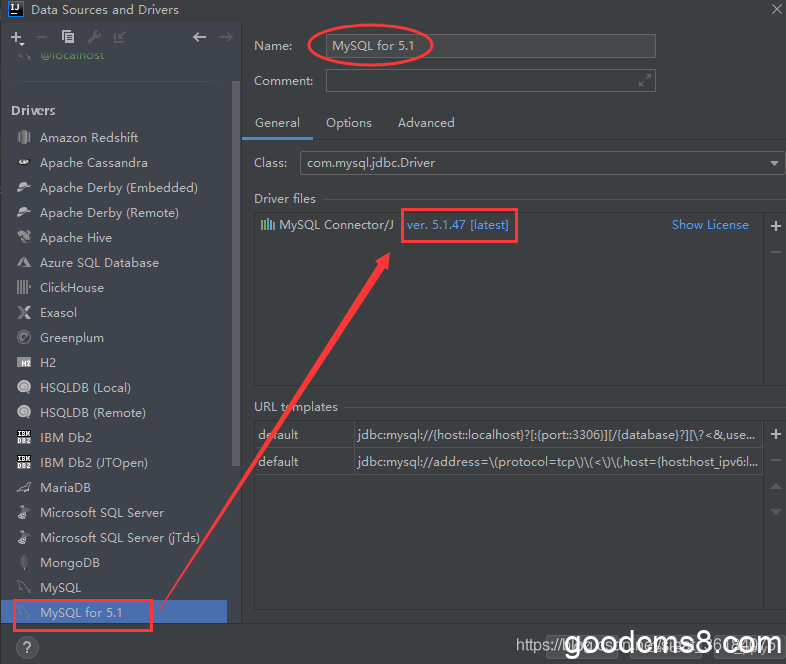Add a driver file with plus
The width and height of the screenshot is (786, 664).
775,226
